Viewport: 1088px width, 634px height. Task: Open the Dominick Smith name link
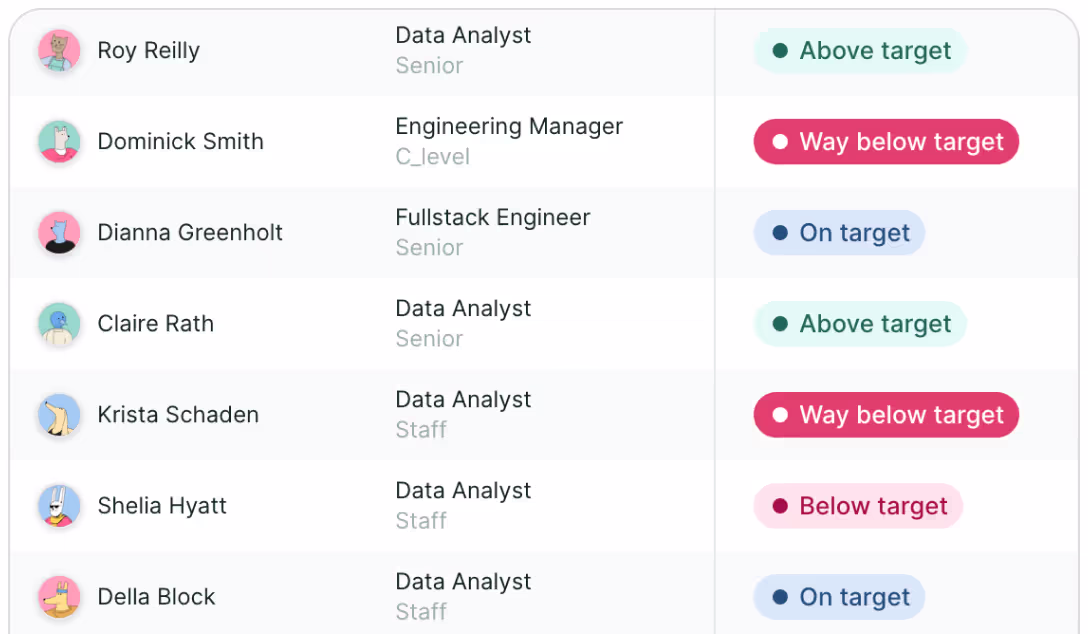180,142
